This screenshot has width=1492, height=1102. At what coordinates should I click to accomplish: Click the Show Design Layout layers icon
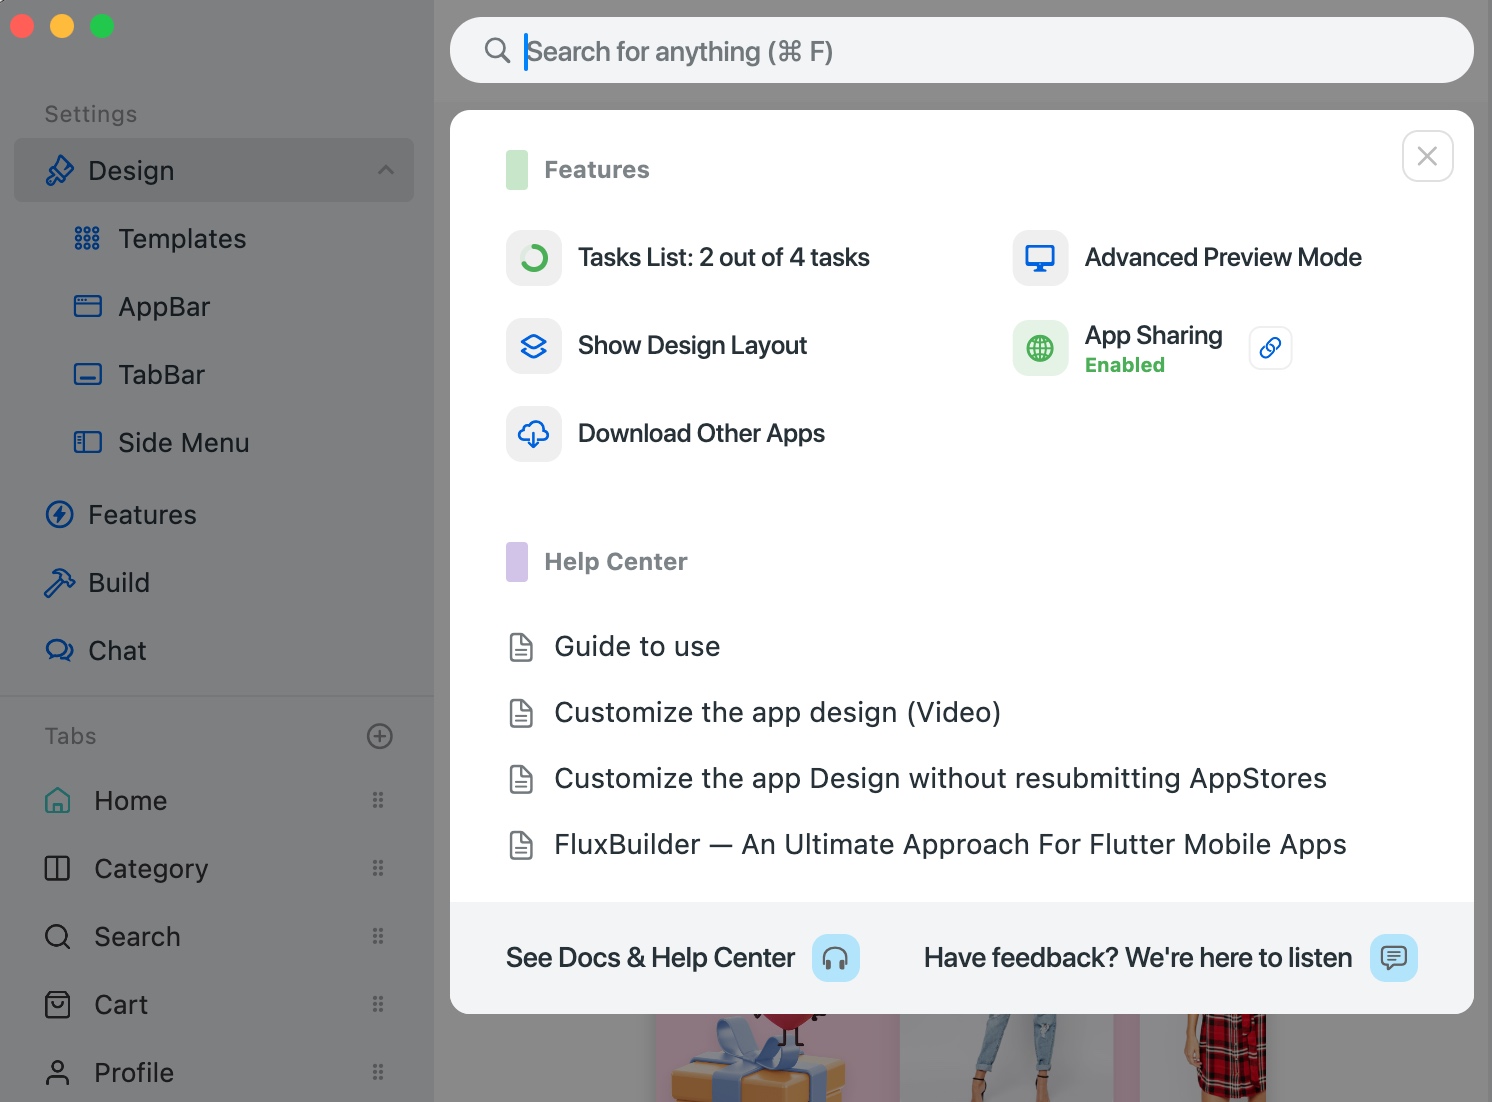(x=534, y=346)
